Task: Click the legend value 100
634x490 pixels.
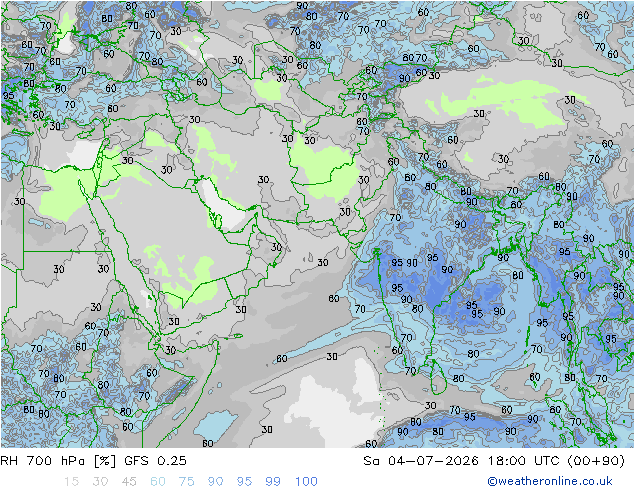Action: click(x=306, y=482)
